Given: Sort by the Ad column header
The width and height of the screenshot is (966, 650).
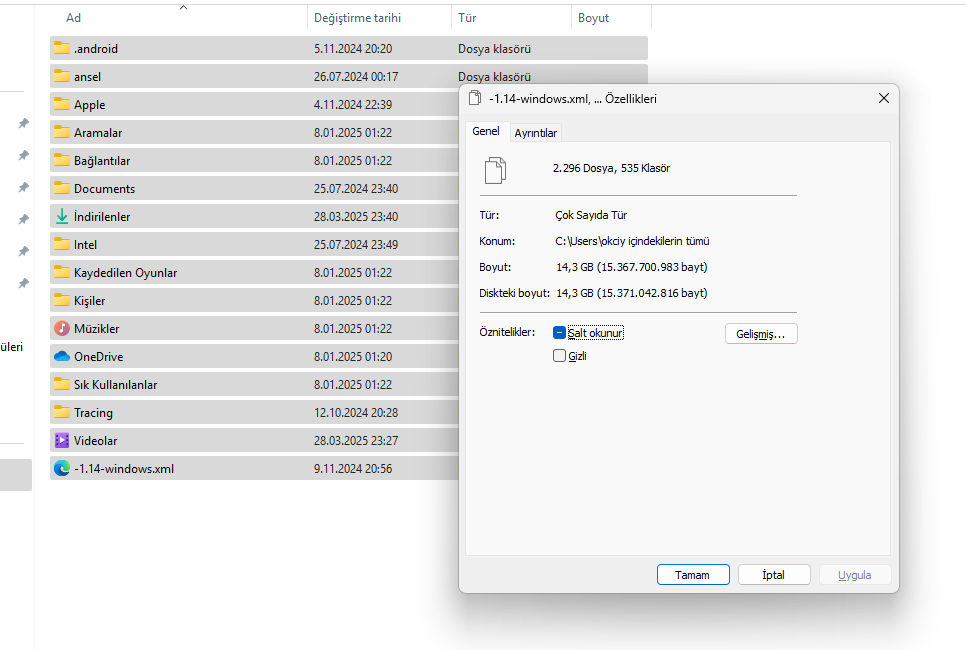Looking at the screenshot, I should coord(73,18).
